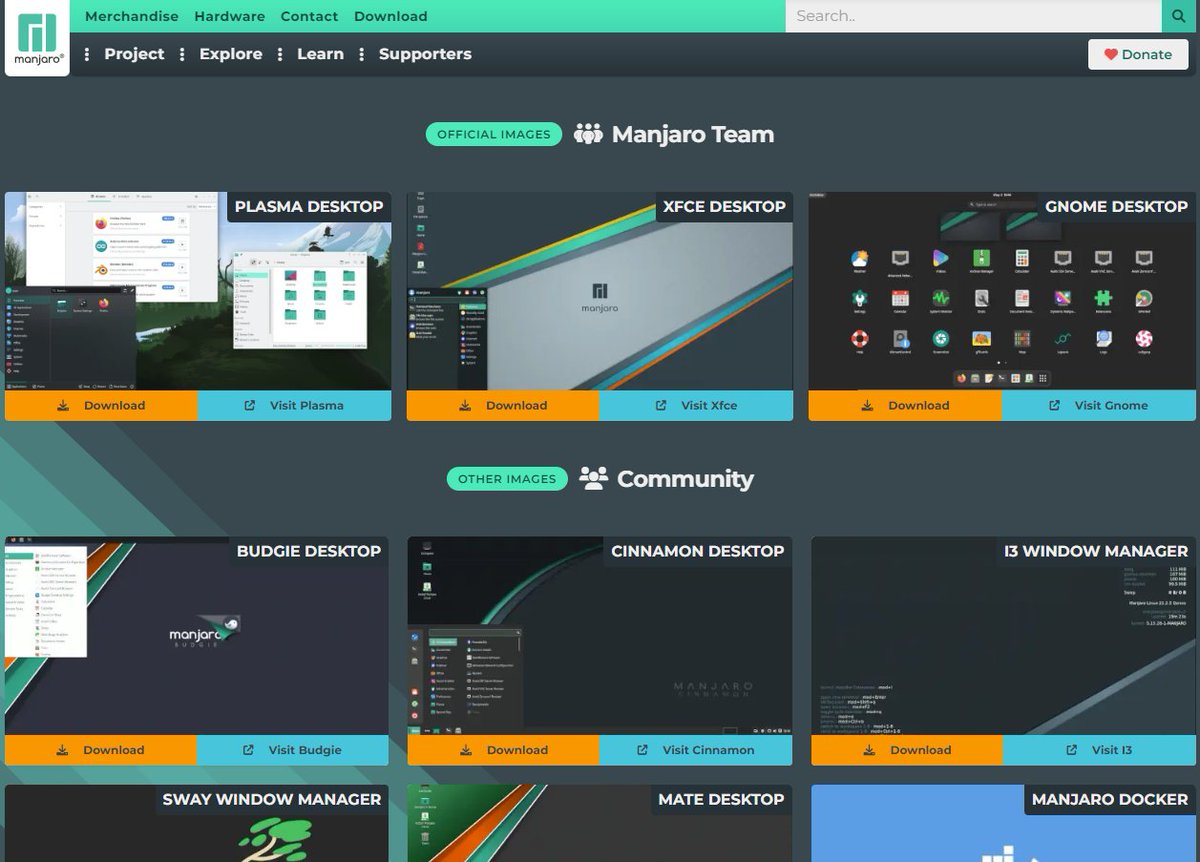Open the Hardware page

pos(230,16)
